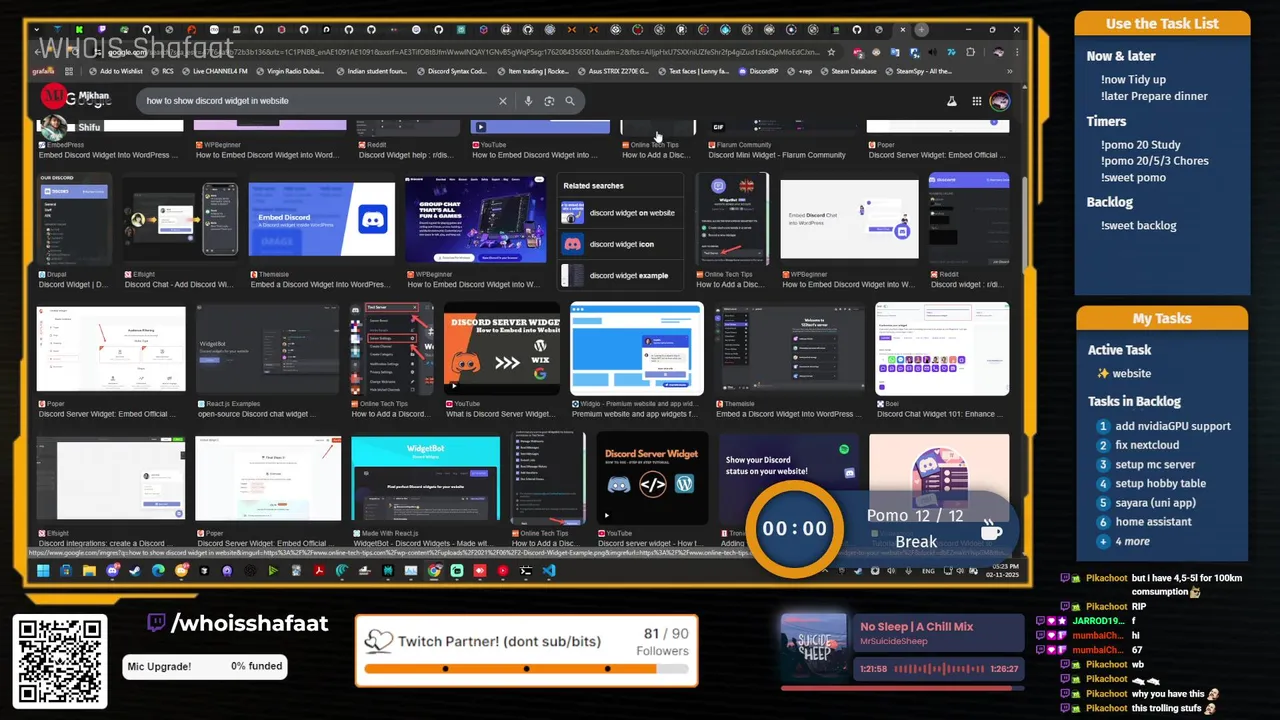Select related search 'discord widget example'

click(621, 275)
